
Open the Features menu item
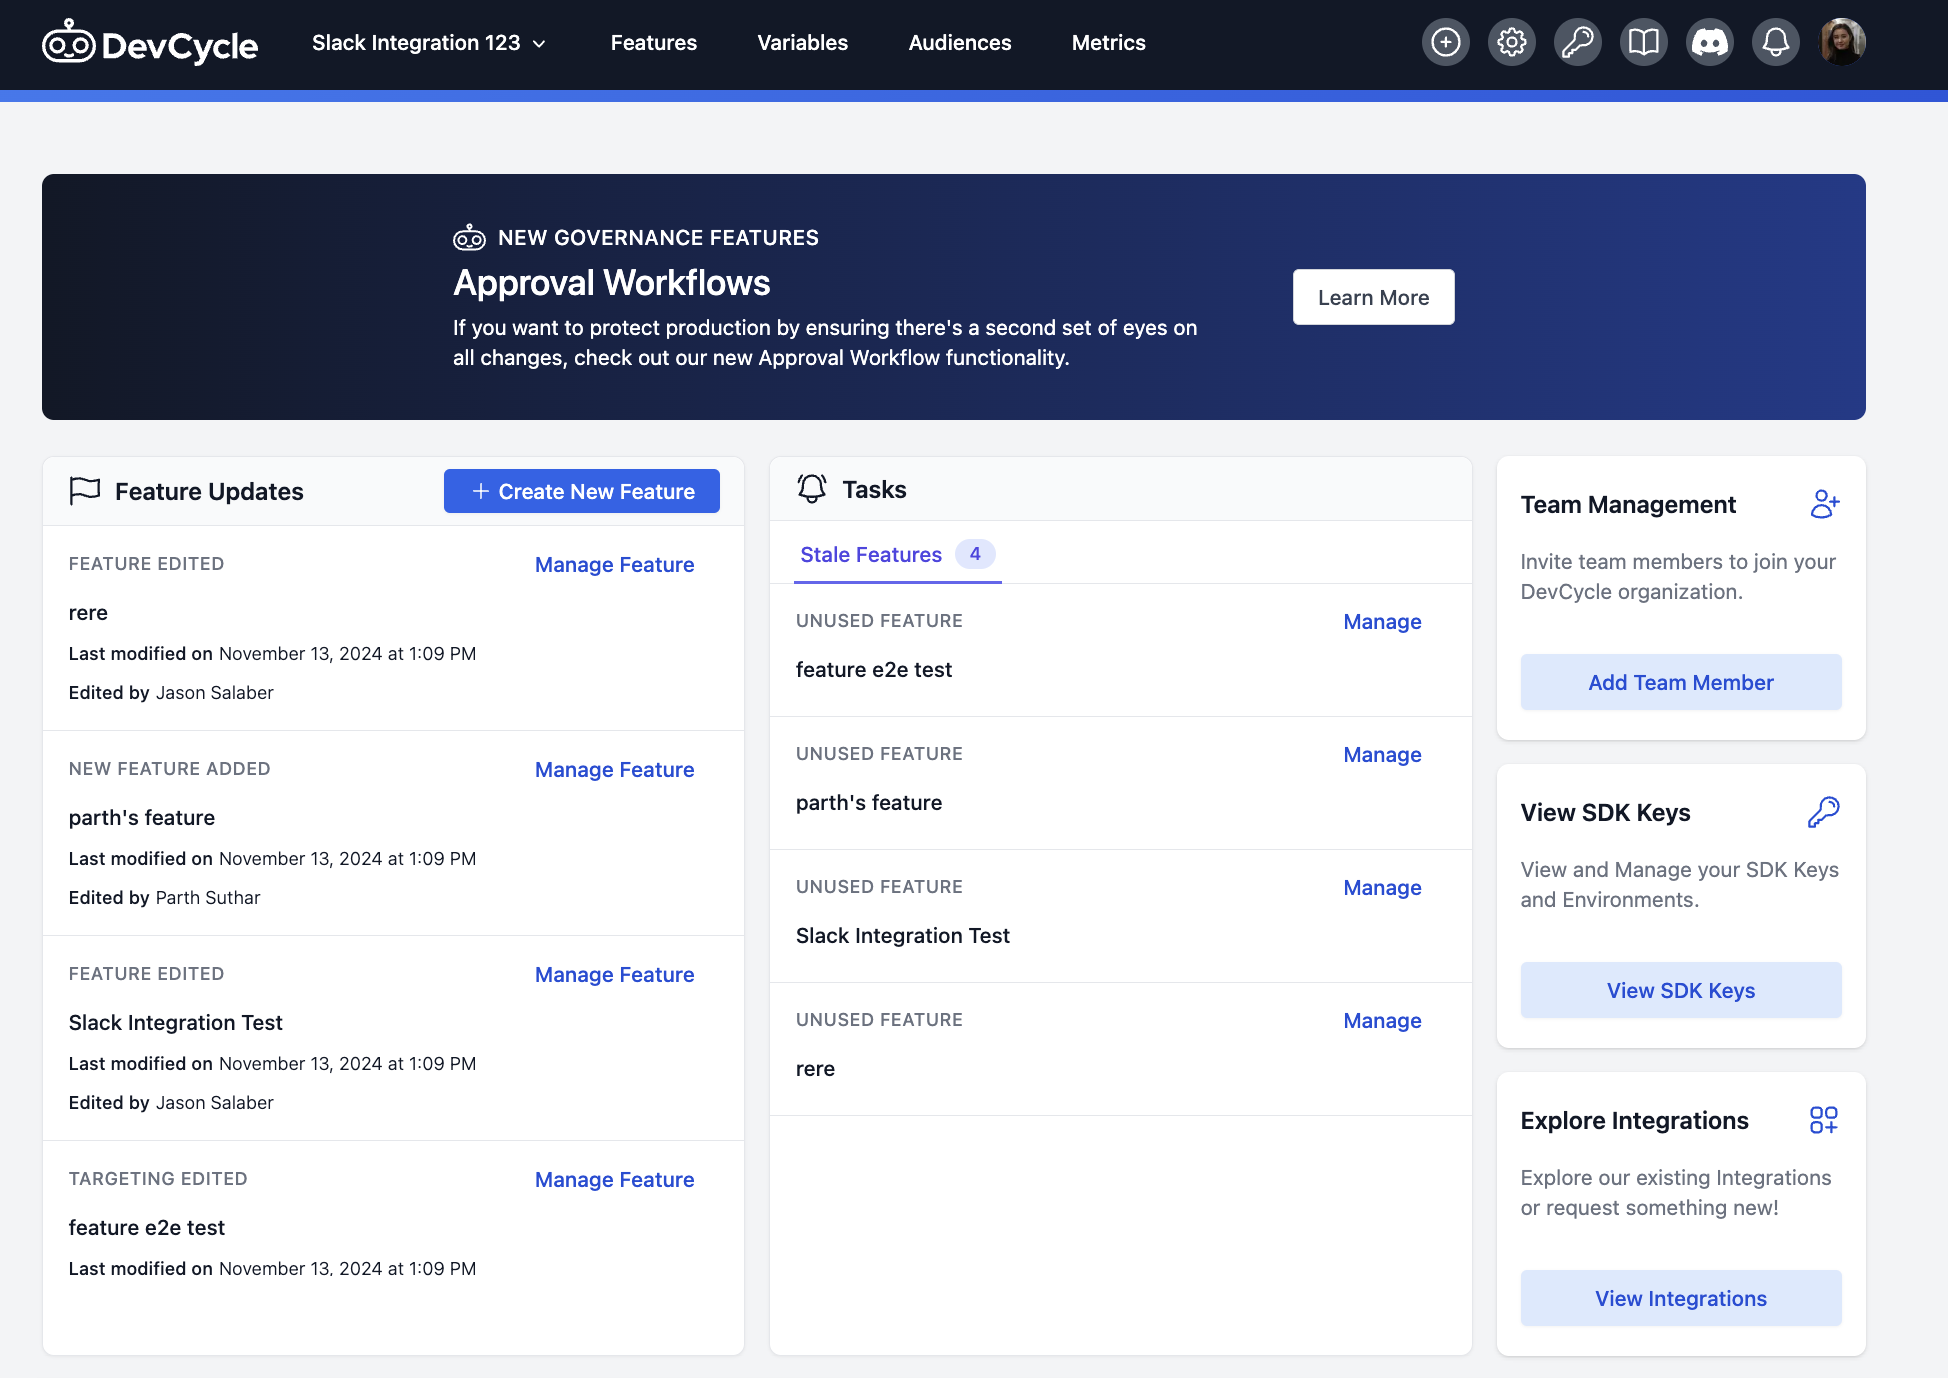click(653, 42)
